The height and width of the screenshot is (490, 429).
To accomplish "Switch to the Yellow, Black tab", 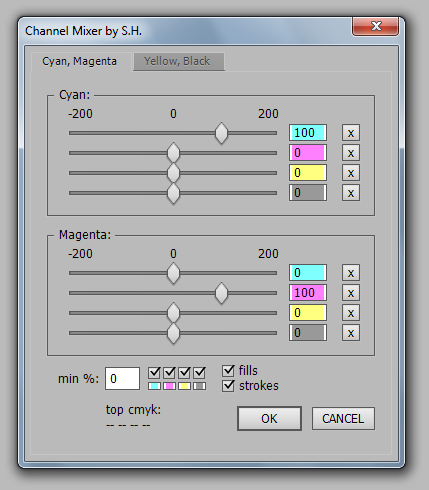I will point(179,61).
